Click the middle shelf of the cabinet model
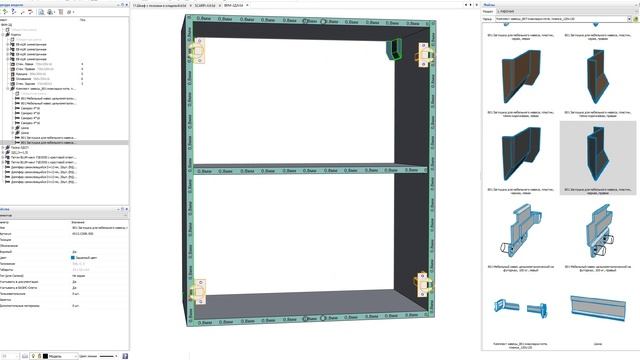The height and width of the screenshot is (360, 640). 310,169
